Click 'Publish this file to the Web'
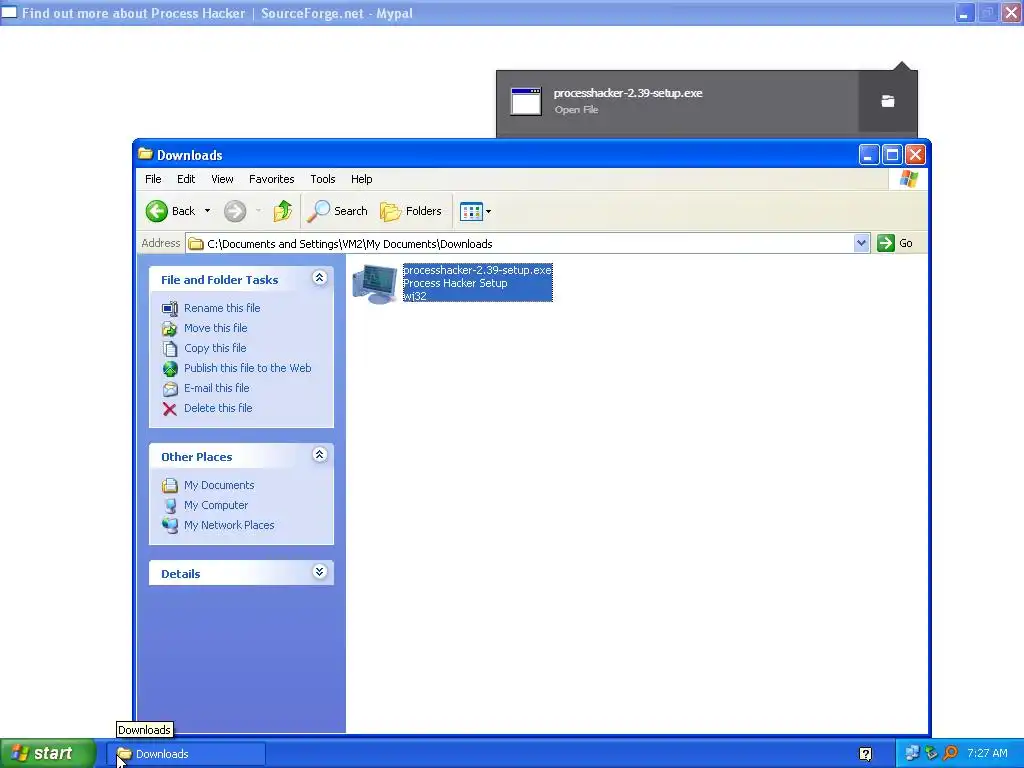 point(248,368)
